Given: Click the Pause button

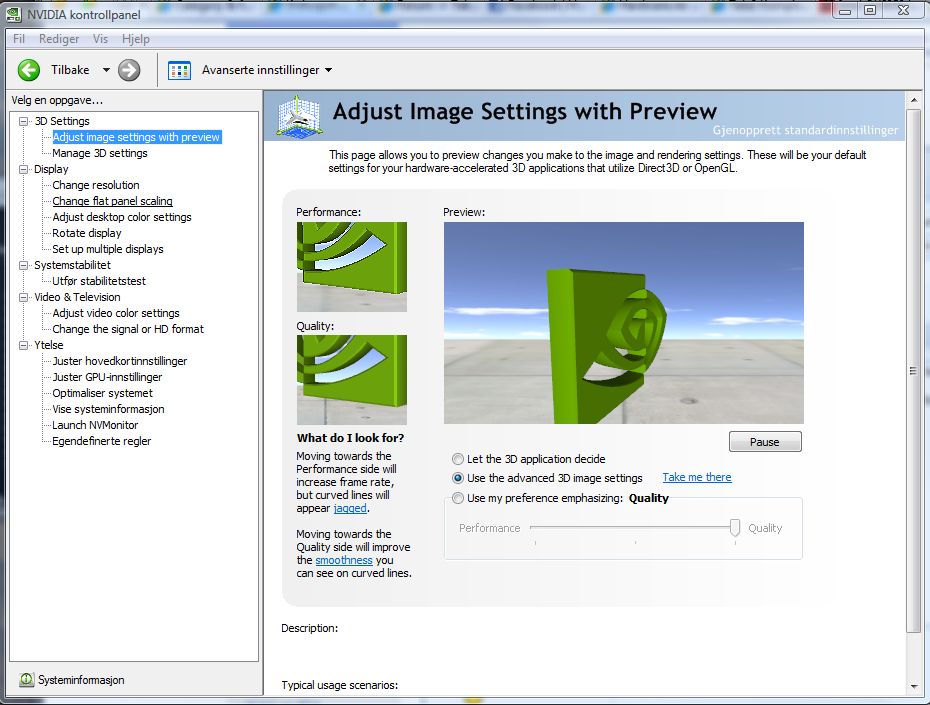Looking at the screenshot, I should tap(765, 442).
